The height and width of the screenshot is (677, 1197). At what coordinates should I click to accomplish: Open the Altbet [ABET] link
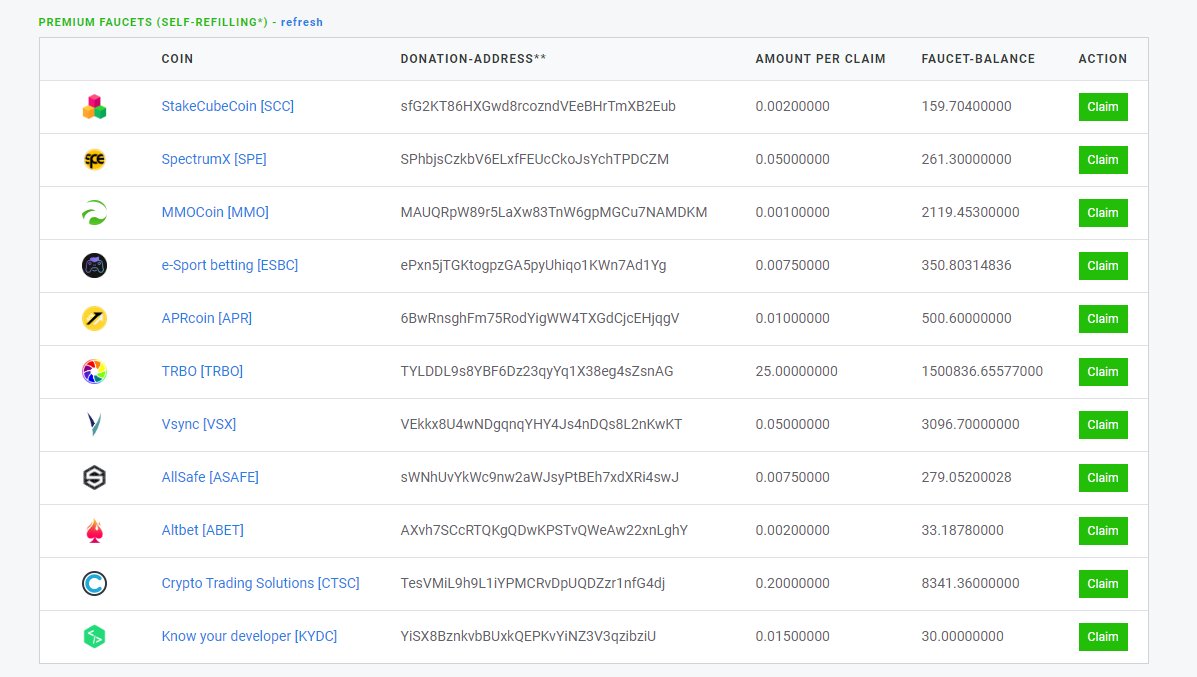pos(202,530)
